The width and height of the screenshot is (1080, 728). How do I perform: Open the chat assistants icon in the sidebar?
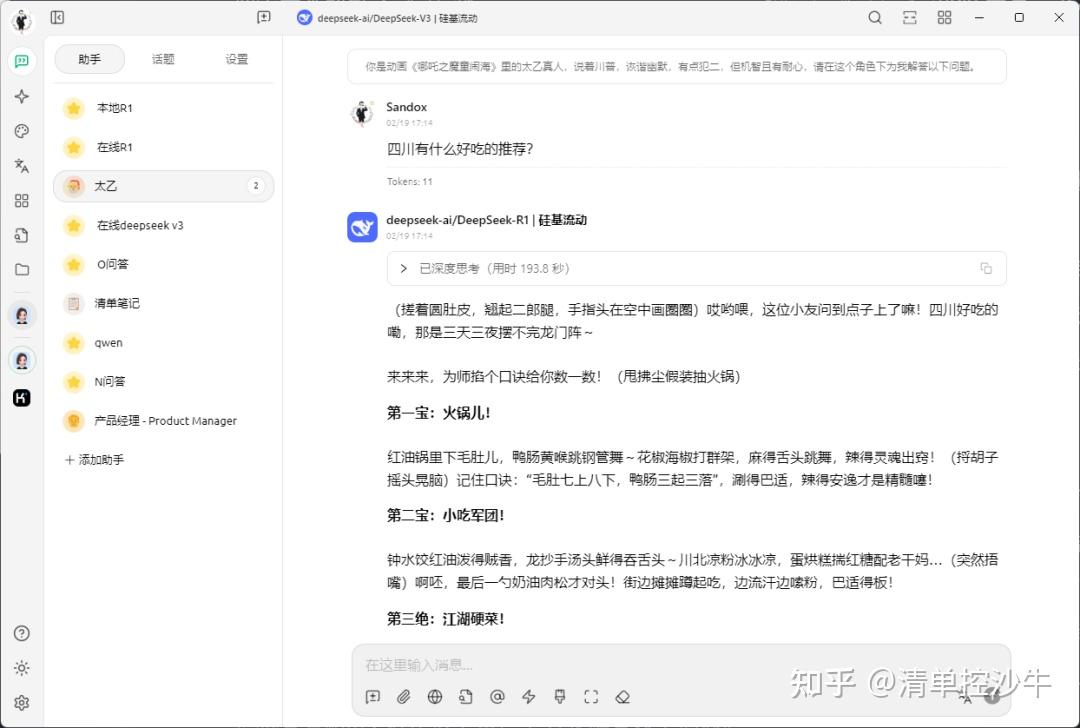tap(21, 61)
